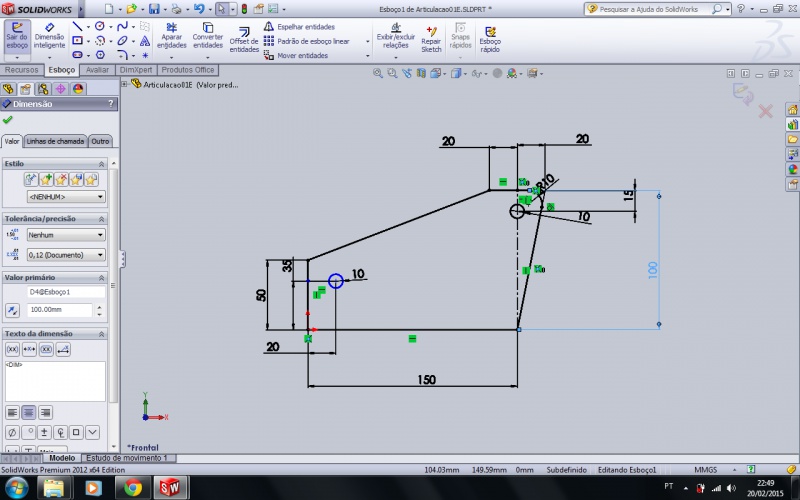Open the Outro tab
The width and height of the screenshot is (800, 500).
pyautogui.click(x=100, y=141)
